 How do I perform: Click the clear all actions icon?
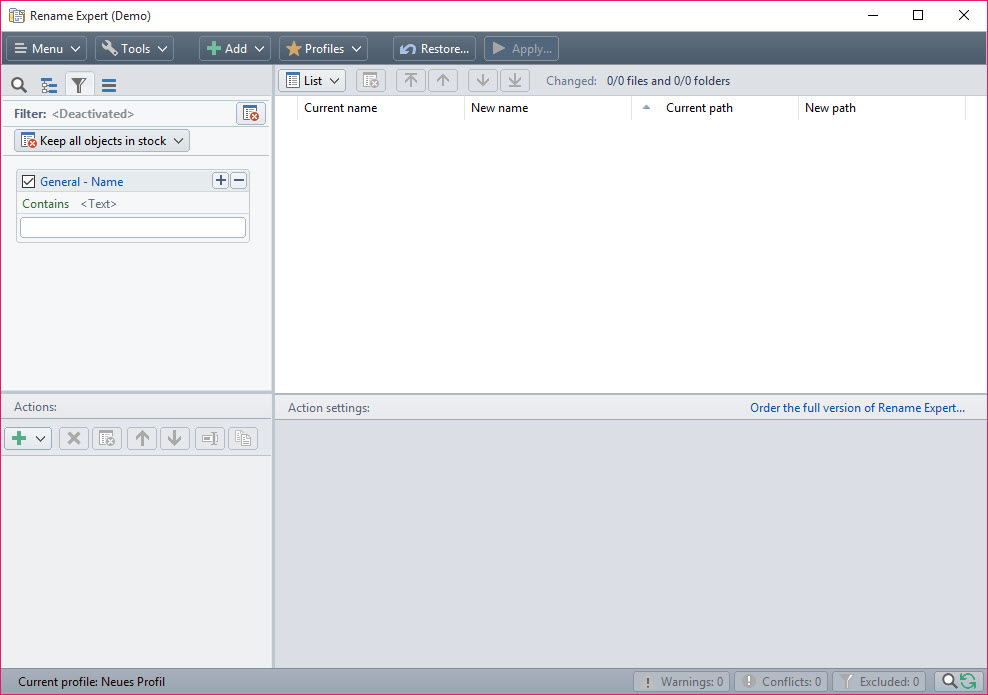pos(107,438)
